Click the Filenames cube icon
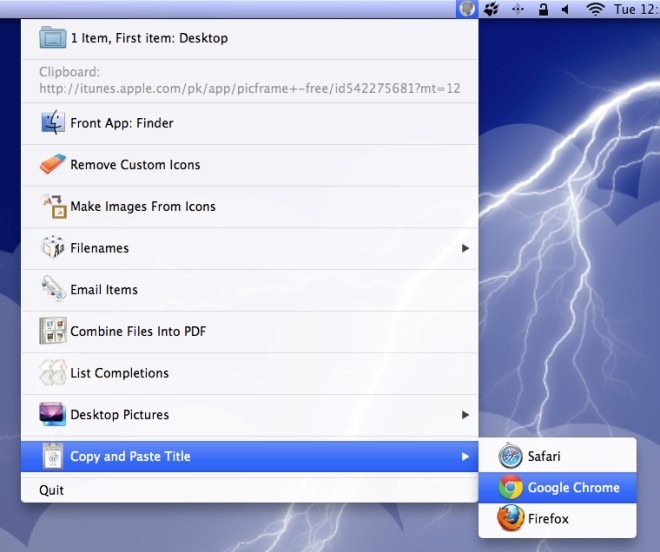 click(x=53, y=247)
